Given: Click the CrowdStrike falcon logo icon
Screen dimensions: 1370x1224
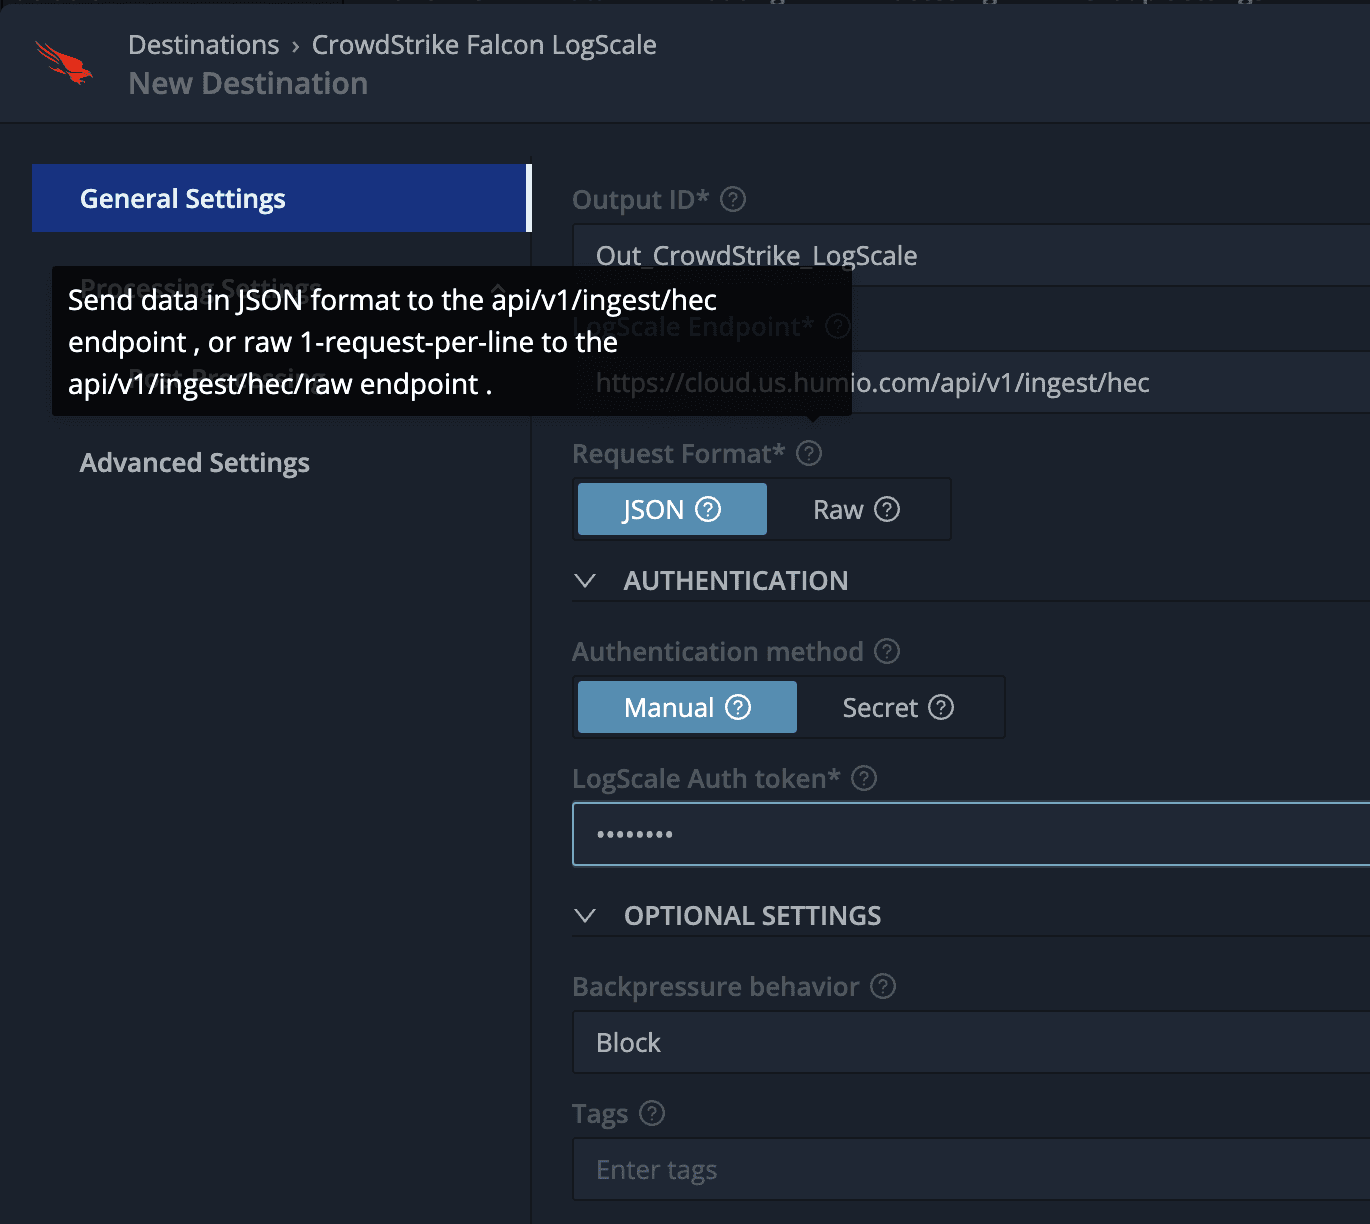Looking at the screenshot, I should (63, 64).
